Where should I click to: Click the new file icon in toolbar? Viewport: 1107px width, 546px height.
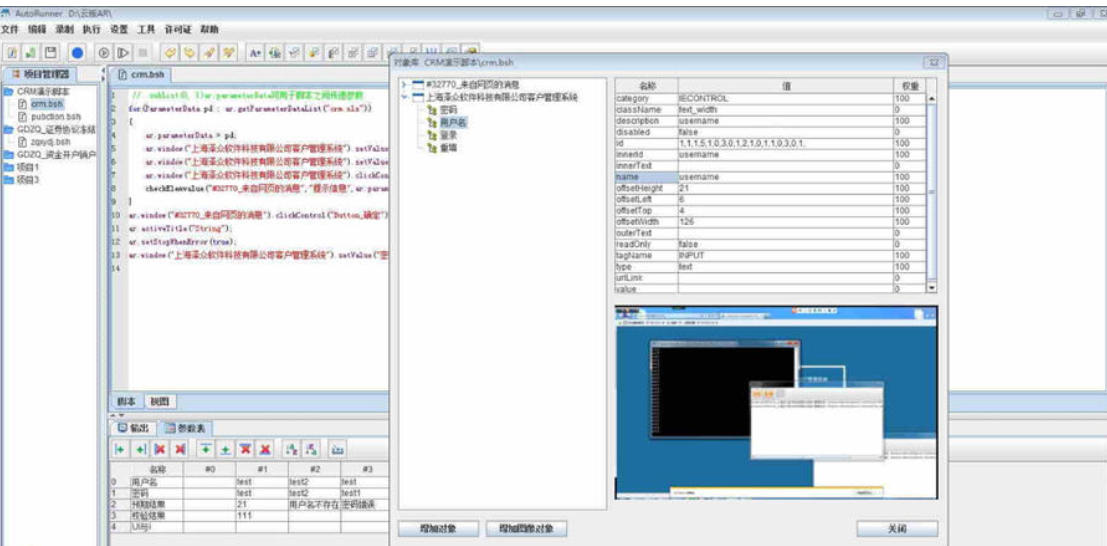(12, 52)
